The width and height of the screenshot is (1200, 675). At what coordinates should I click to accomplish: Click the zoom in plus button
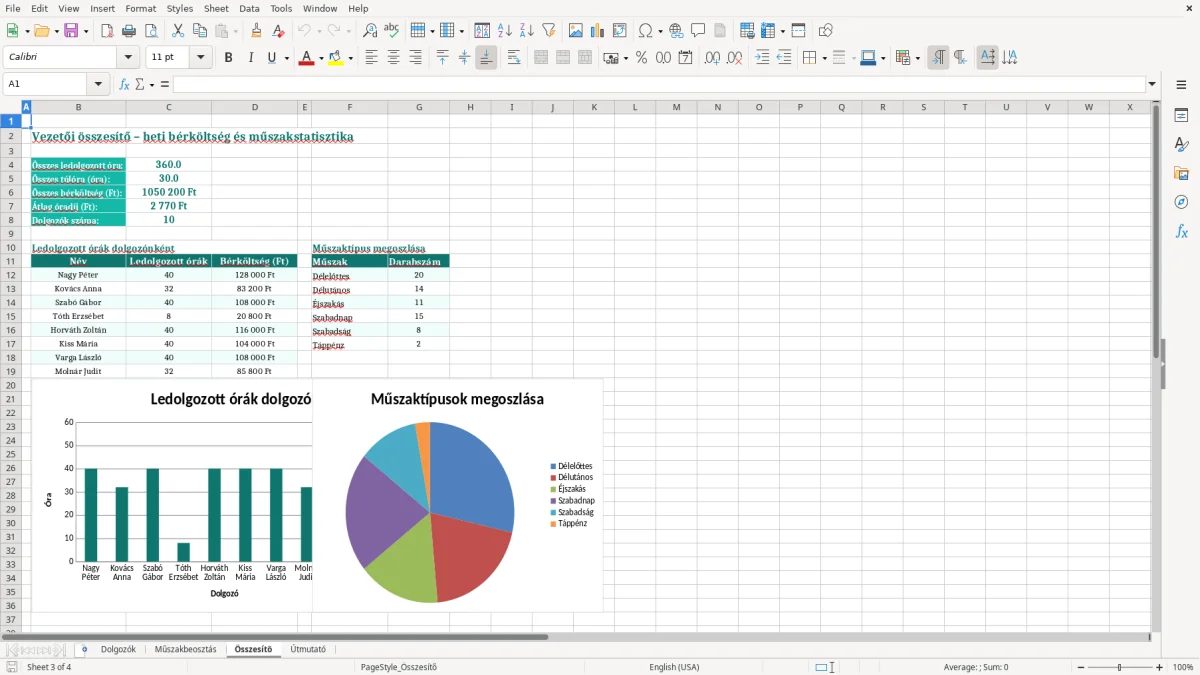[x=1160, y=667]
